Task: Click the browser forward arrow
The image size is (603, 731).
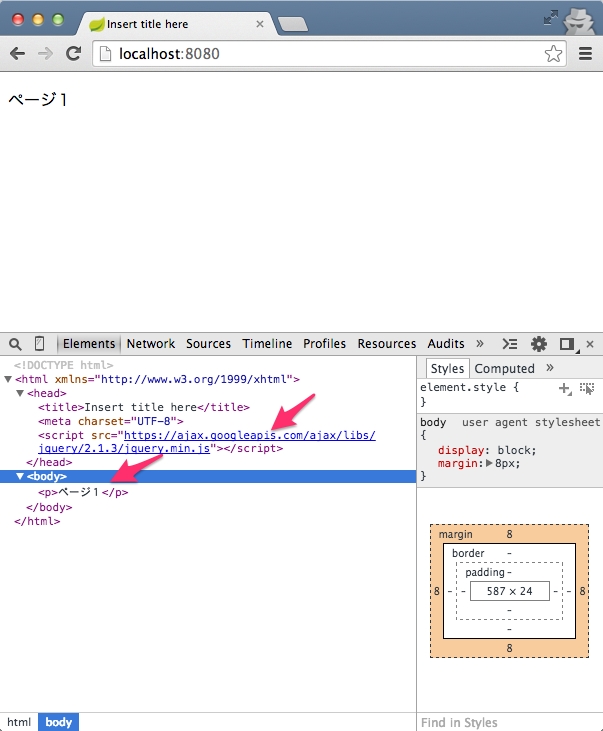Action: coord(45,54)
